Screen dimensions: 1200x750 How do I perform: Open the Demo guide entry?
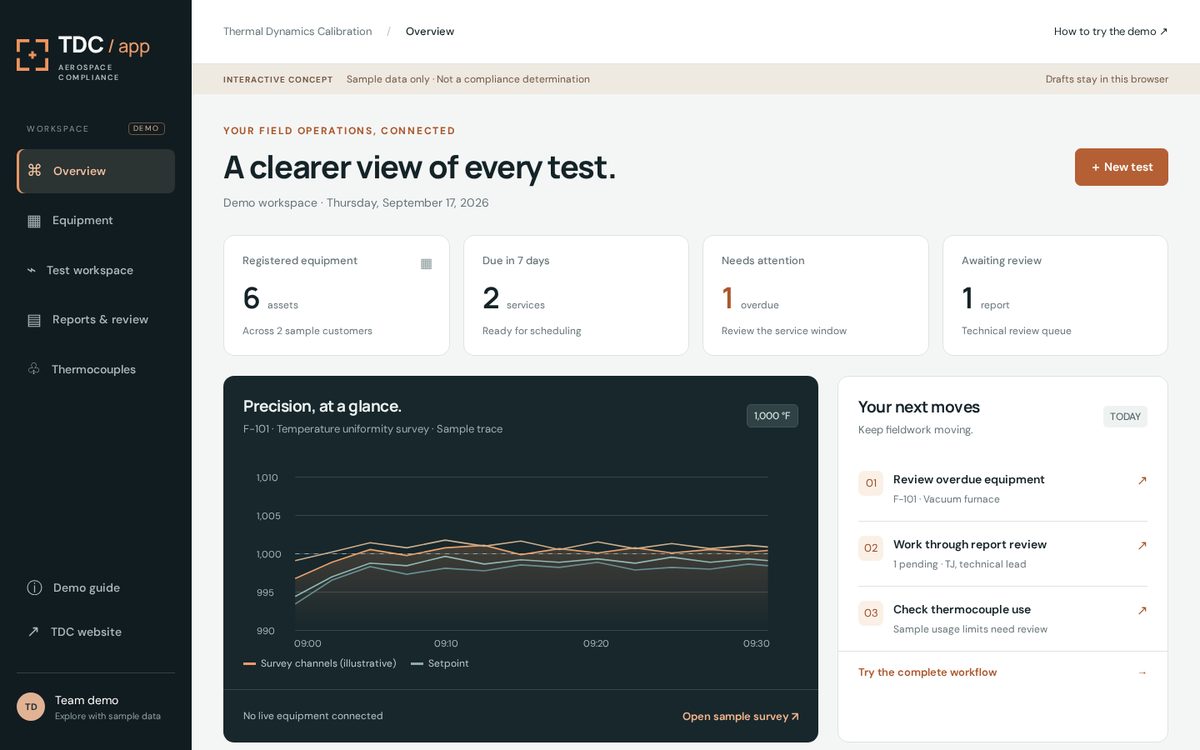pos(96,588)
